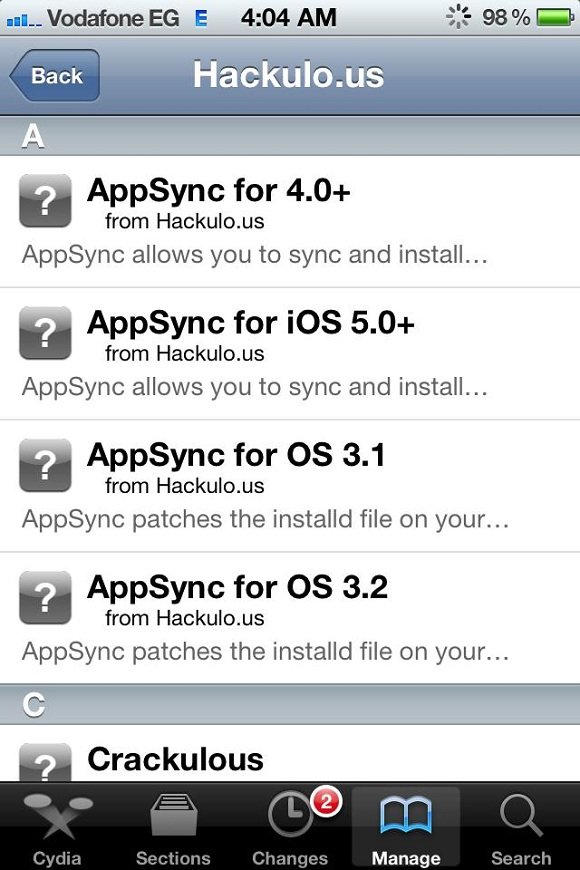Tap question-mark icon of AppSync for 4.0+
This screenshot has width=580, height=870.
(x=46, y=201)
